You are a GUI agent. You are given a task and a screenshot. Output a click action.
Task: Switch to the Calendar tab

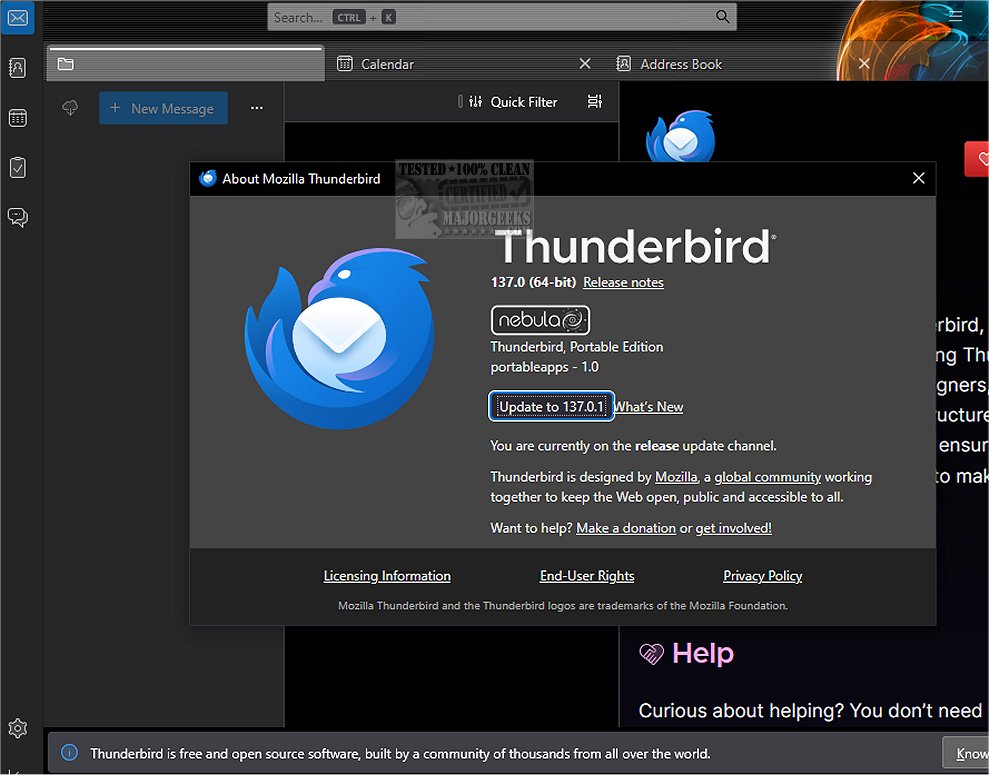click(388, 63)
